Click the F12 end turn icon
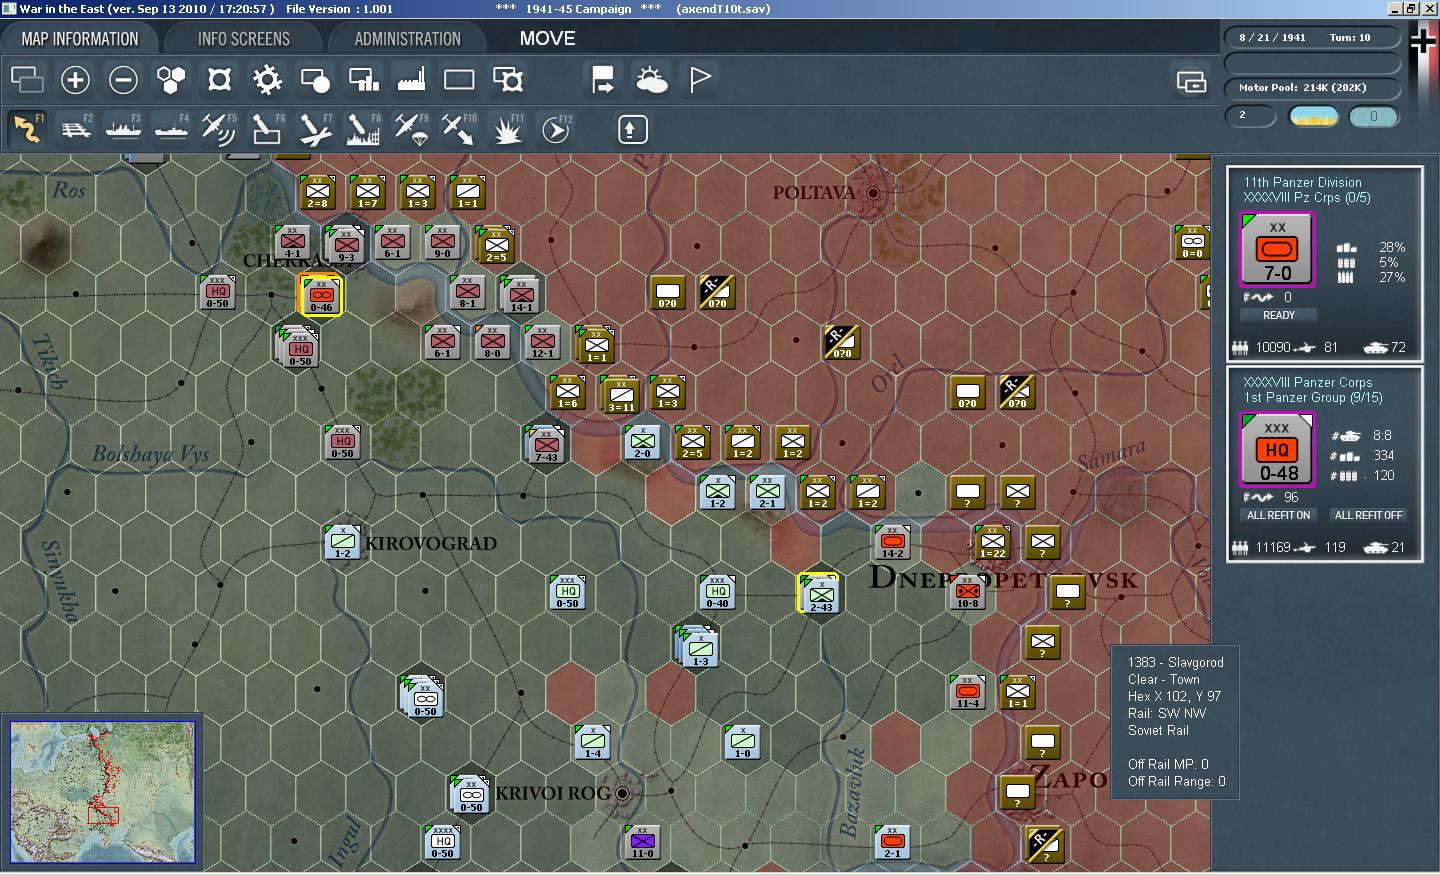Image resolution: width=1440 pixels, height=876 pixels. (x=555, y=129)
